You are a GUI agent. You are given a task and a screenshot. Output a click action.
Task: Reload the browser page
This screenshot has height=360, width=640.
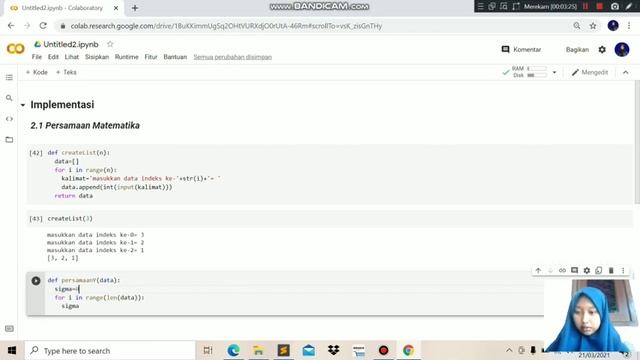[43, 25]
